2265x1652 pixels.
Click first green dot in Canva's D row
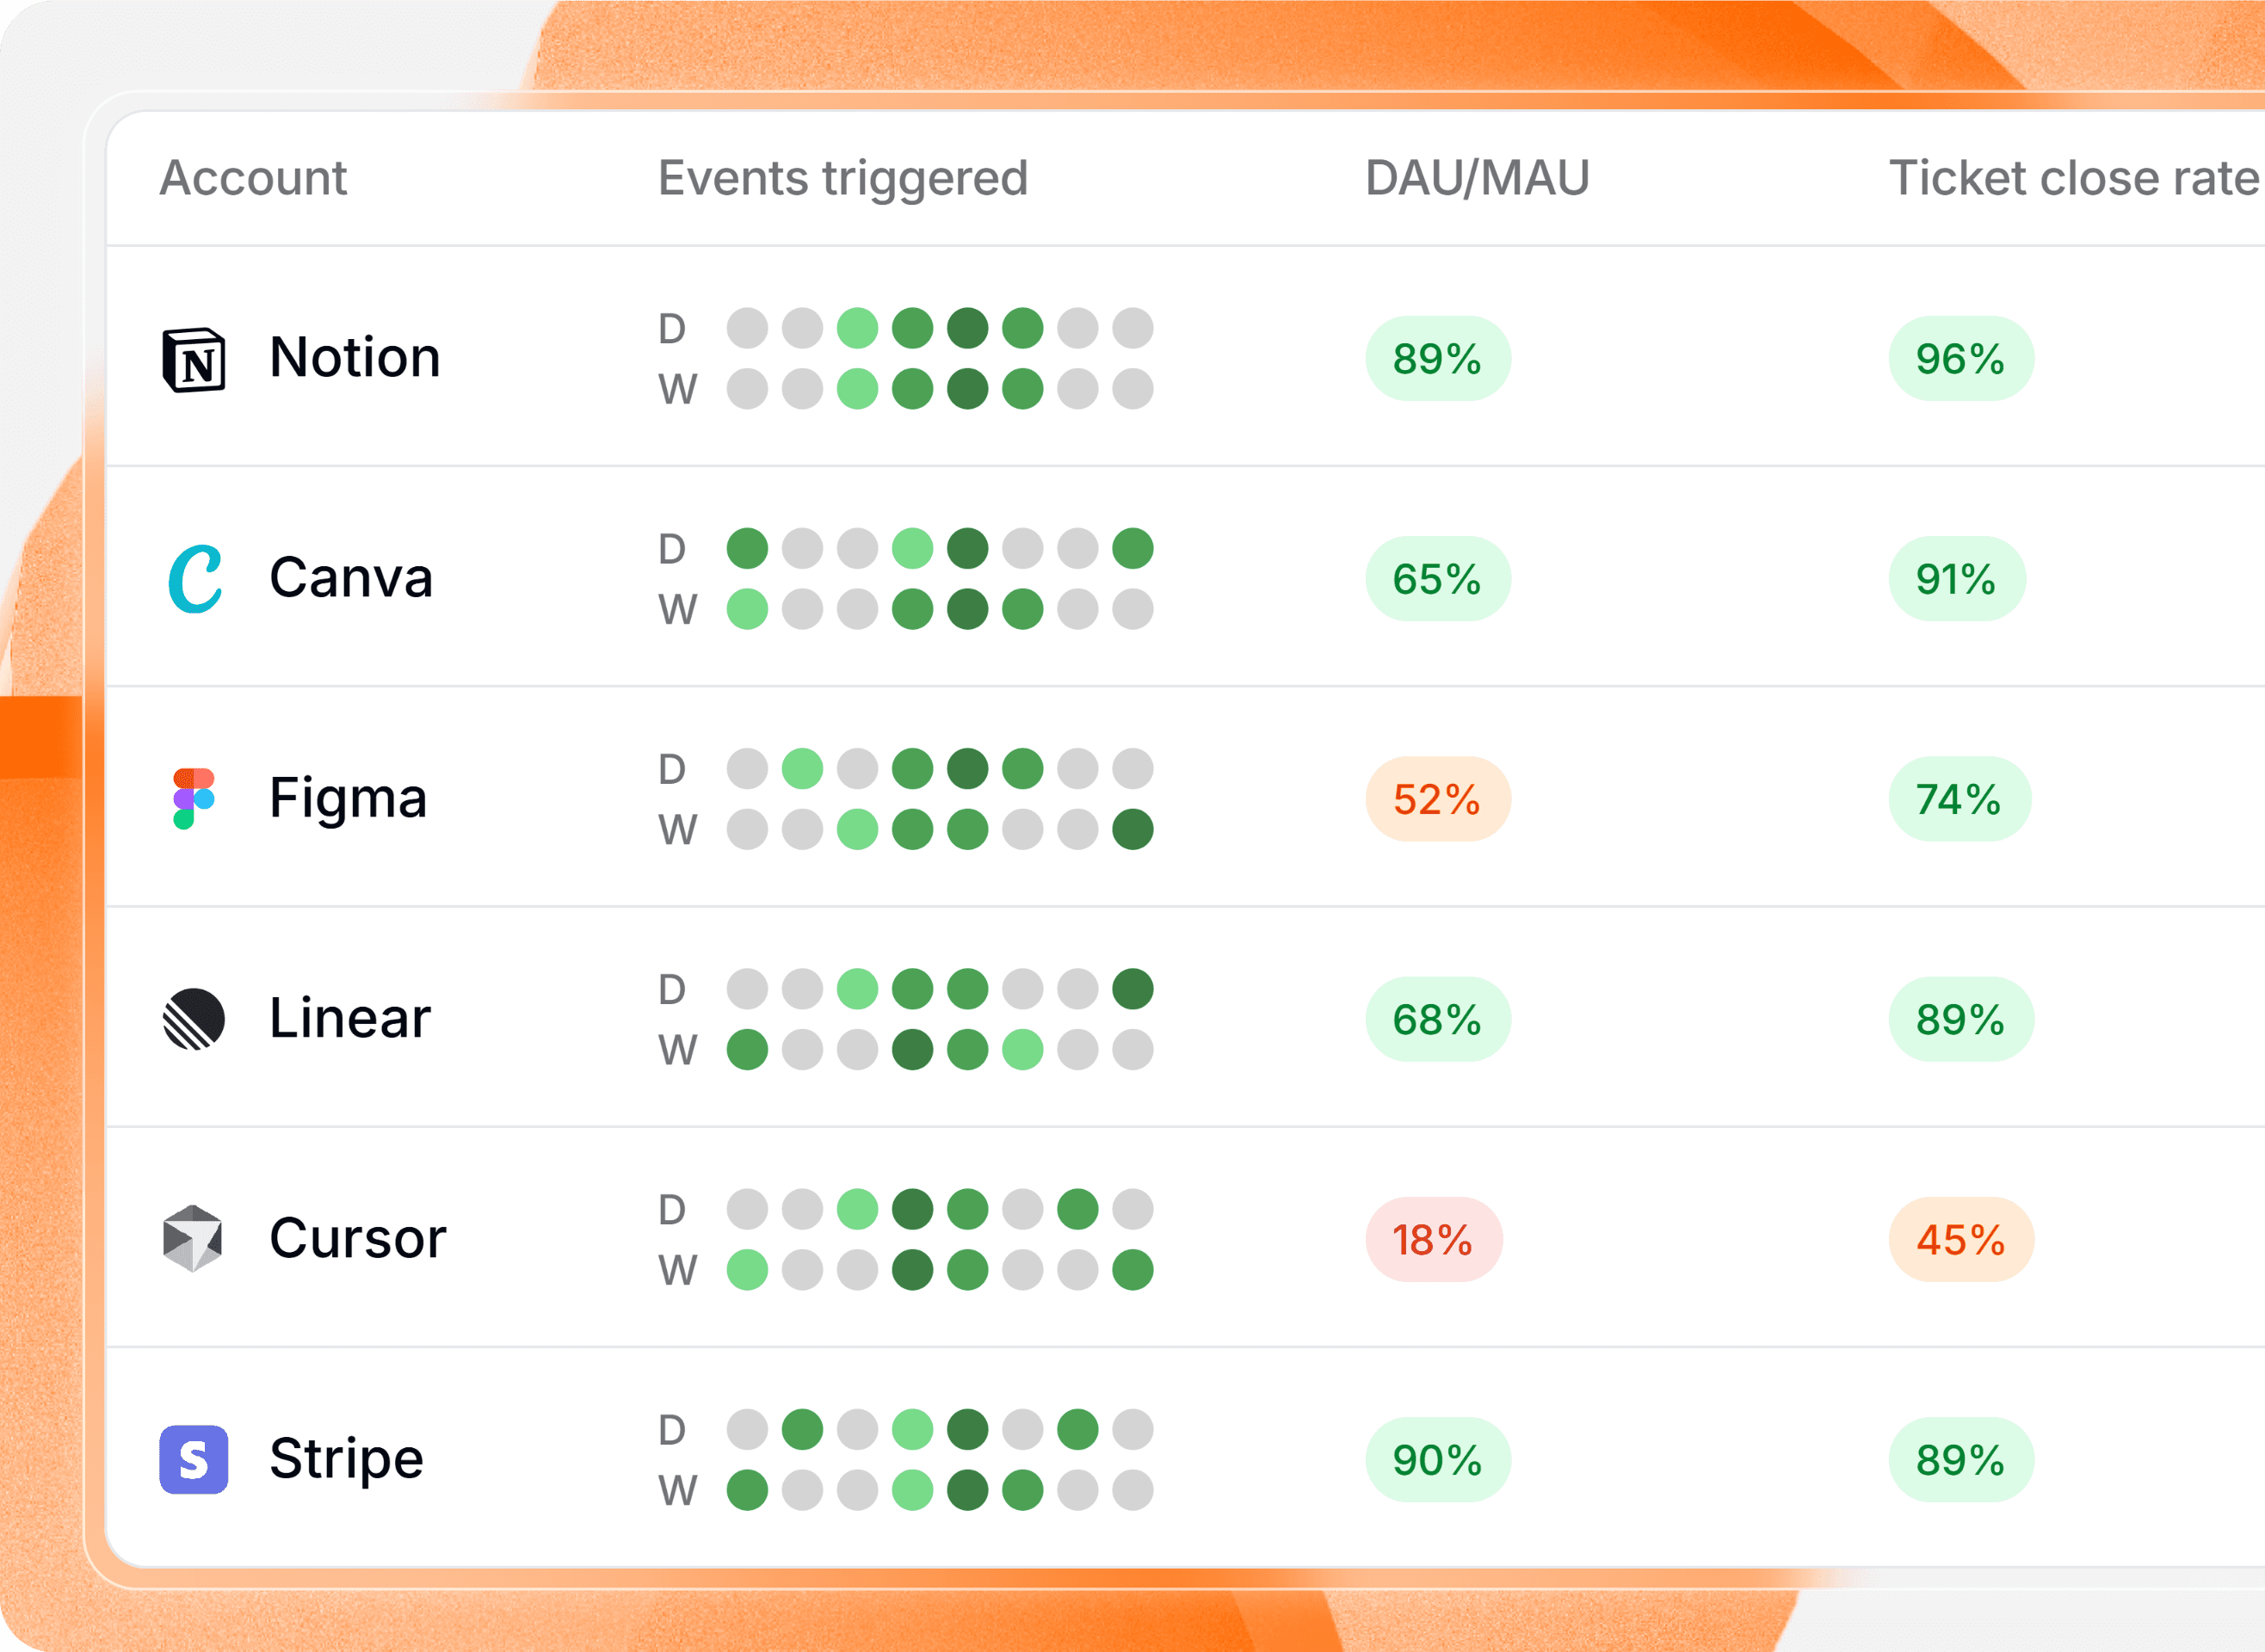[747, 548]
